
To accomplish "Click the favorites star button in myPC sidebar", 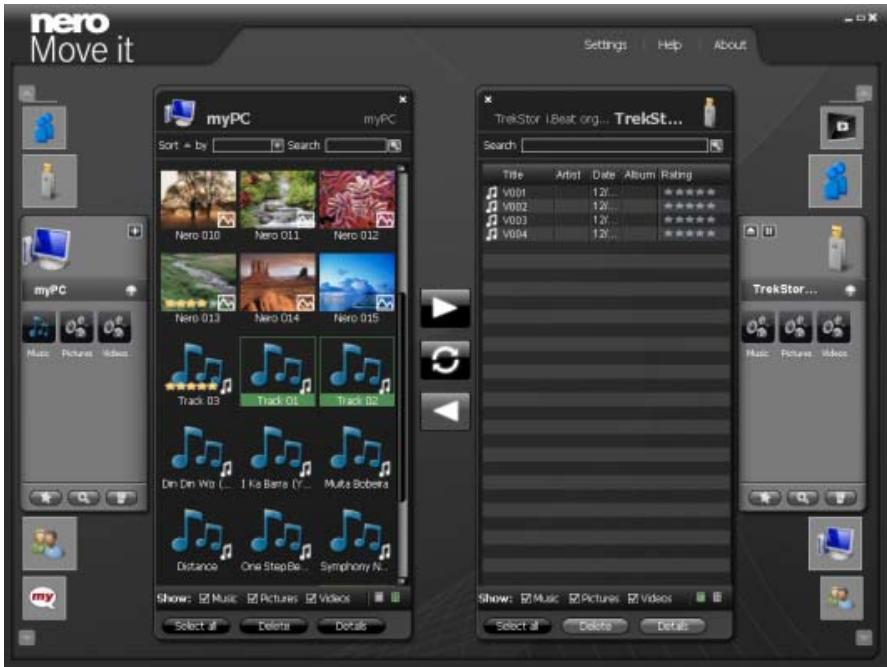I will click(x=46, y=498).
